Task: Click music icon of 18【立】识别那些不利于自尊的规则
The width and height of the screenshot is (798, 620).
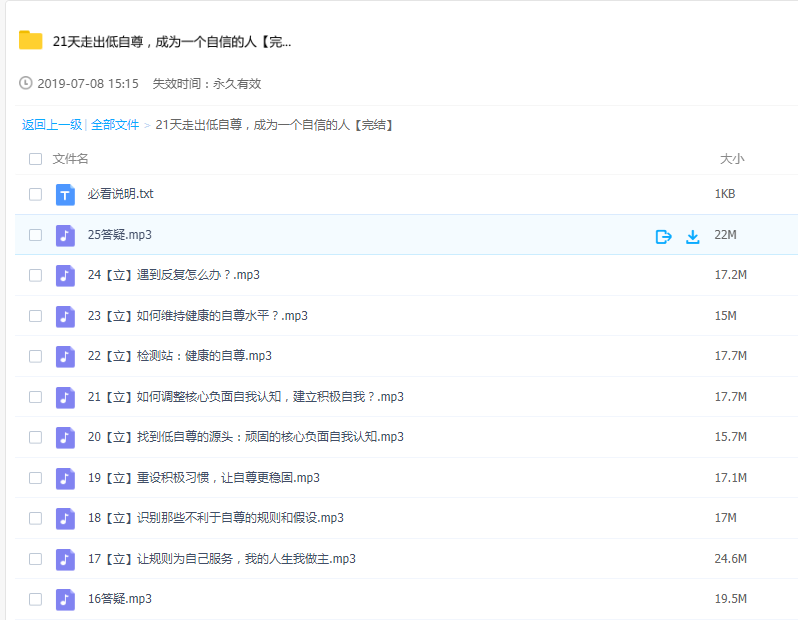Action: (65, 518)
